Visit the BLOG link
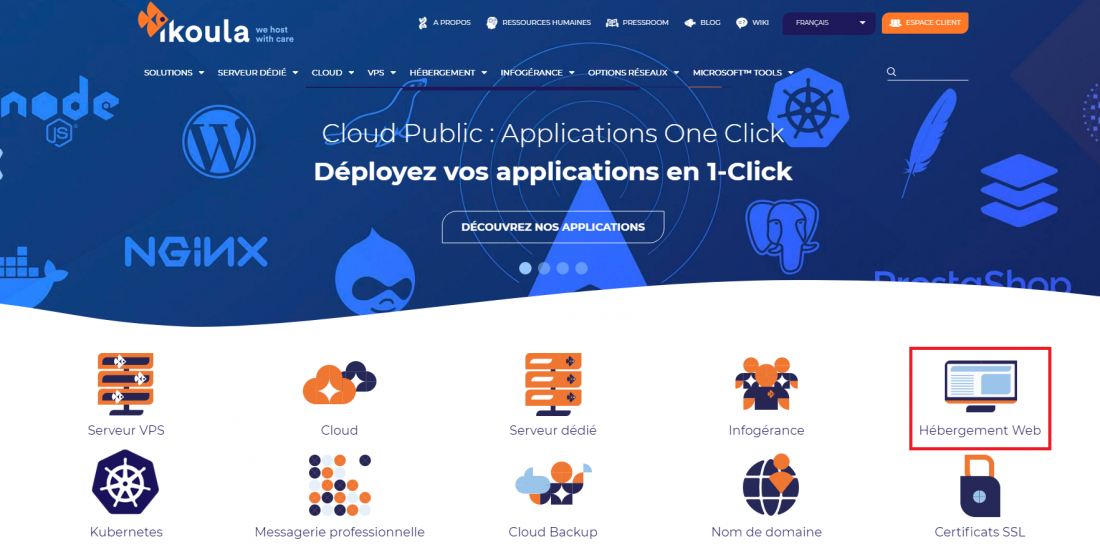 pyautogui.click(x=710, y=22)
